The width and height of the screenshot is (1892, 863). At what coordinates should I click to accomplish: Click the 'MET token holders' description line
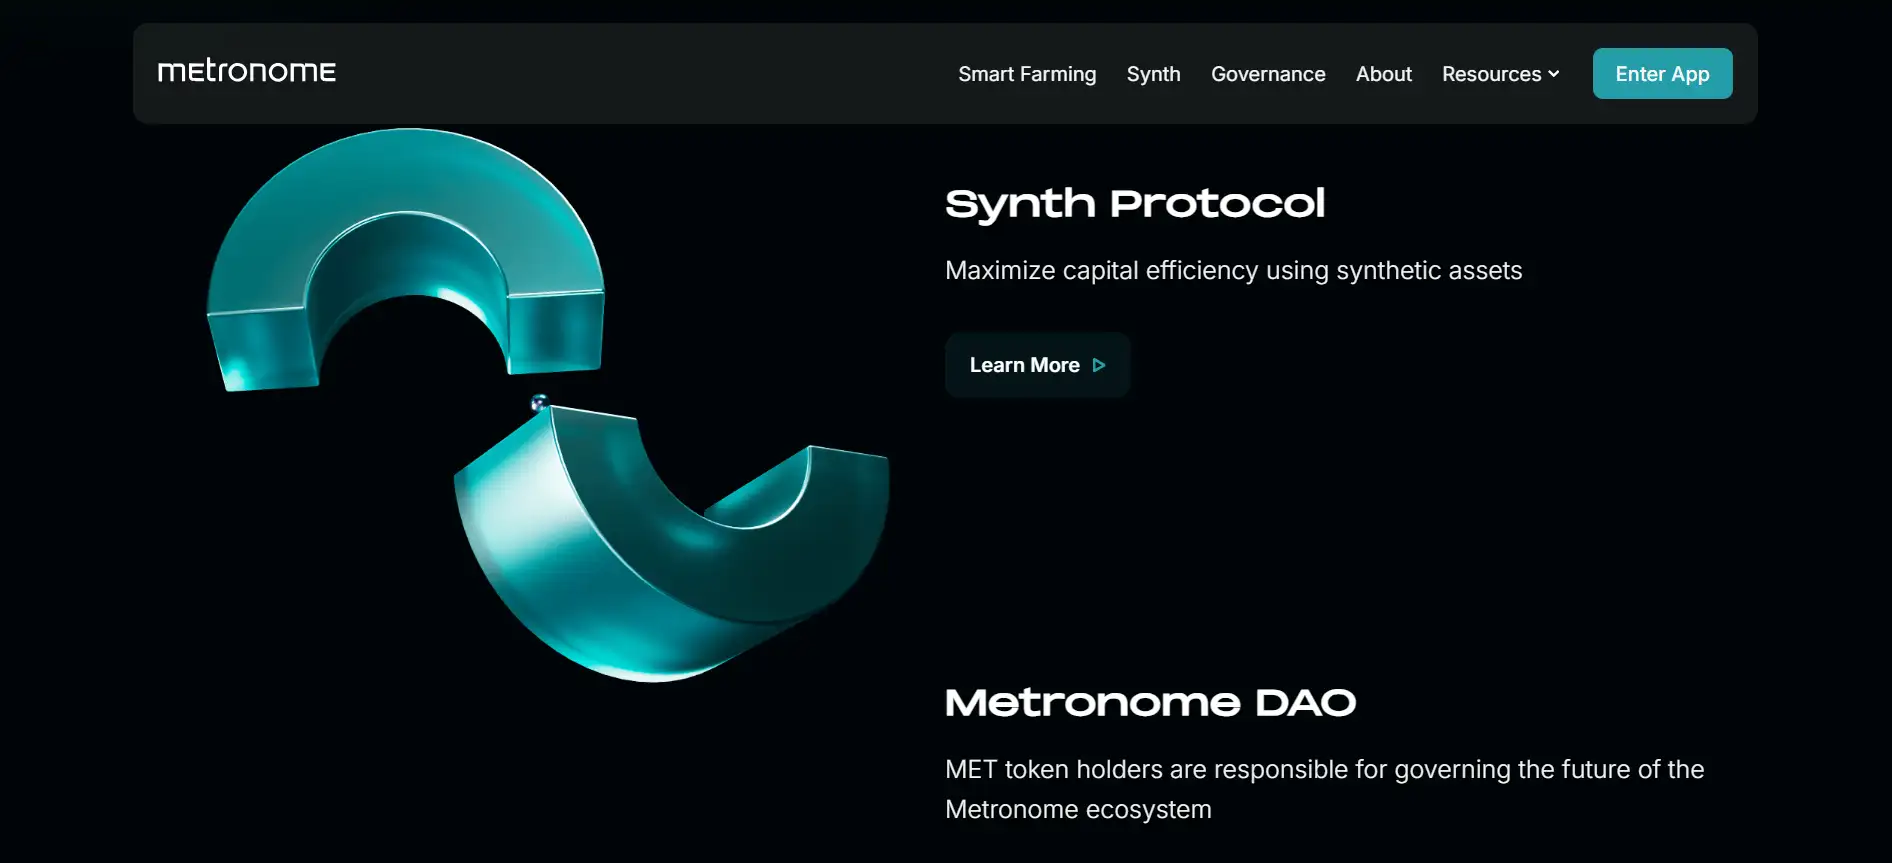(x=1323, y=770)
